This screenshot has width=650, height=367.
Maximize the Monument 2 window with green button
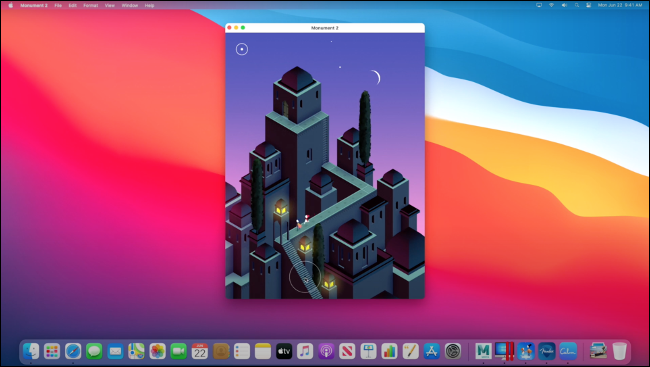click(x=243, y=28)
